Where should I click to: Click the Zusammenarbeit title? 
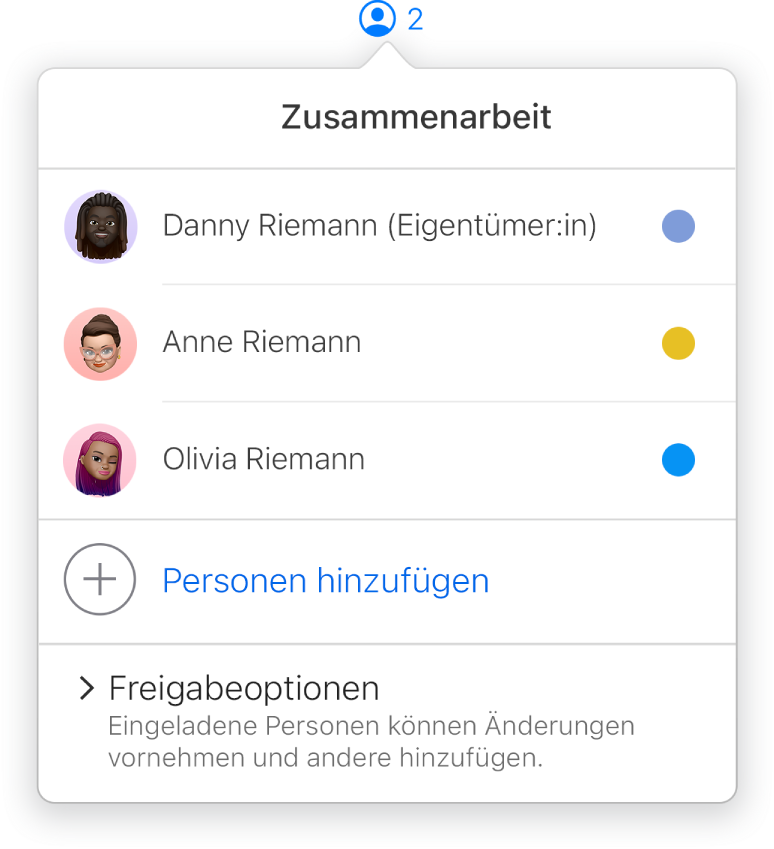[x=417, y=117]
